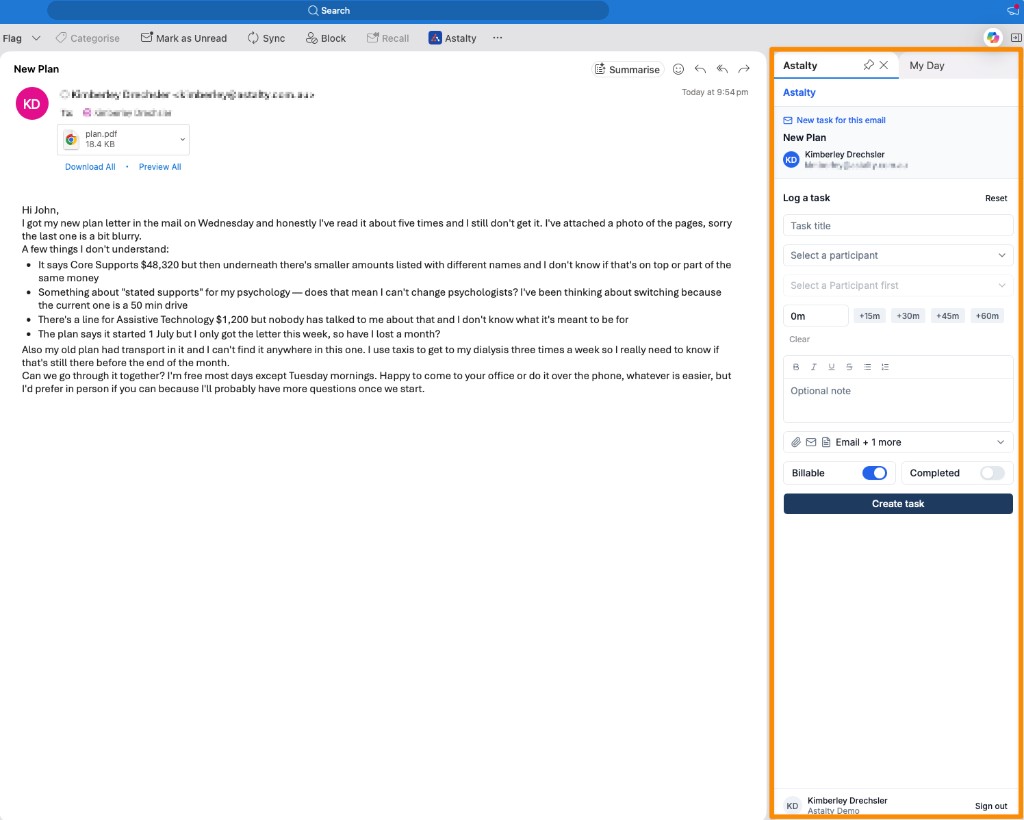Toggle strikethrough in the note editor
This screenshot has height=820, width=1024.
pos(849,367)
